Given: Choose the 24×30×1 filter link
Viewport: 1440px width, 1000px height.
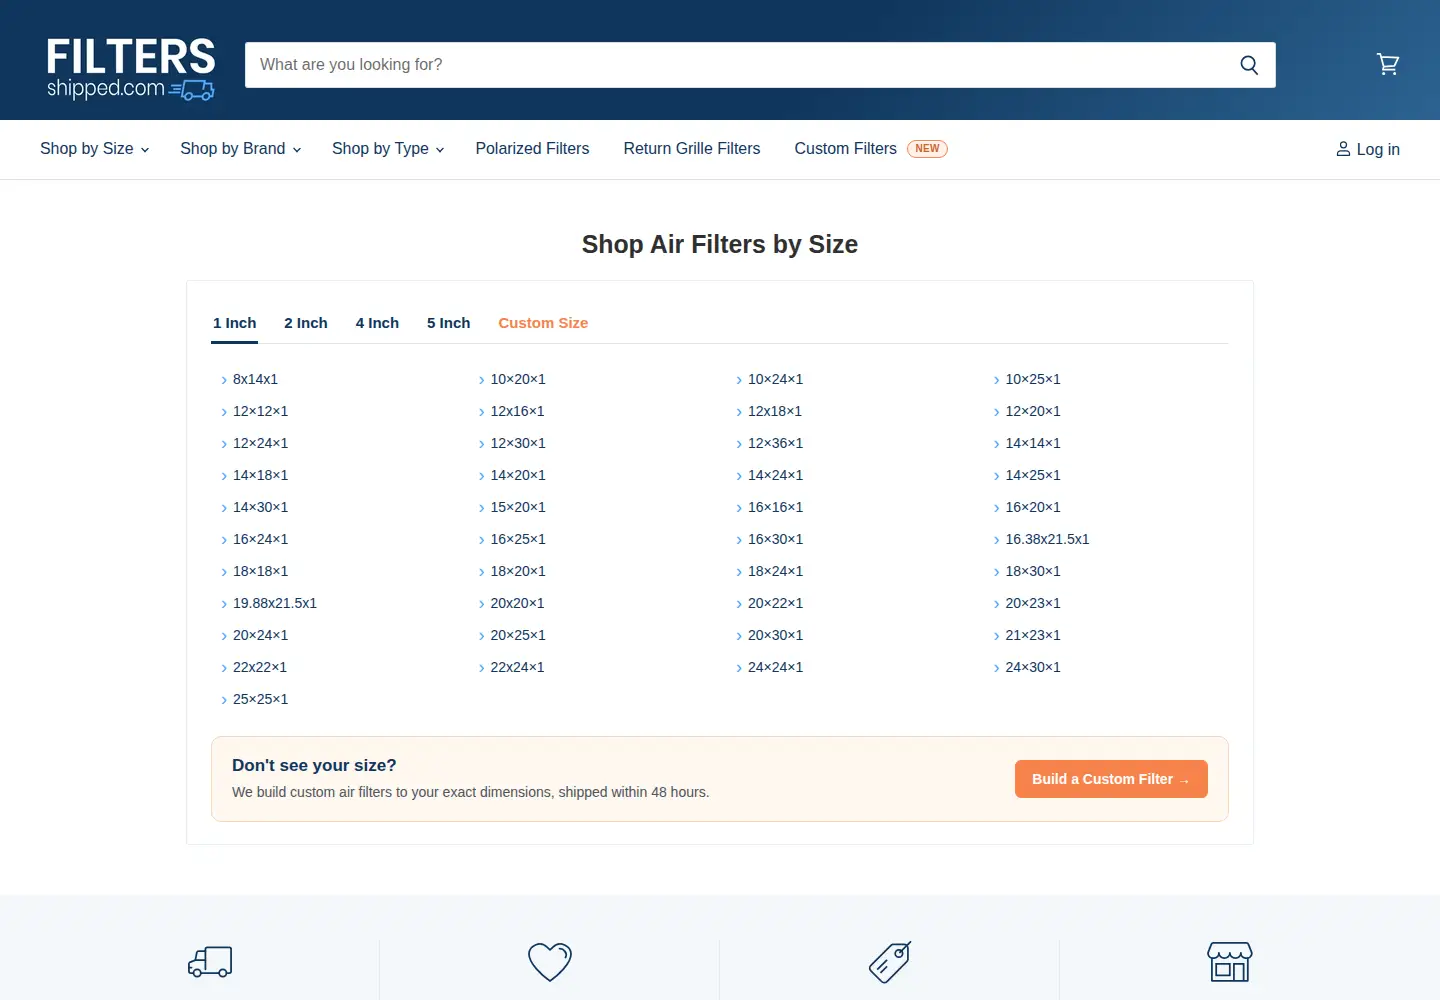Looking at the screenshot, I should pyautogui.click(x=1033, y=667).
